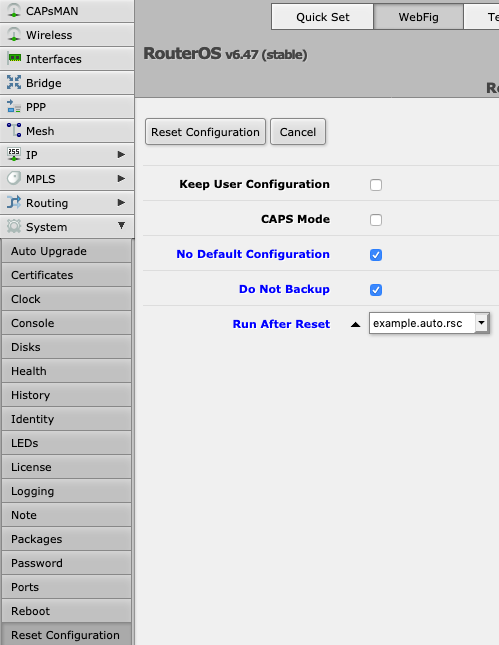Image resolution: width=499 pixels, height=645 pixels.
Task: Expand the MPLS submenu arrow
Action: (x=121, y=179)
